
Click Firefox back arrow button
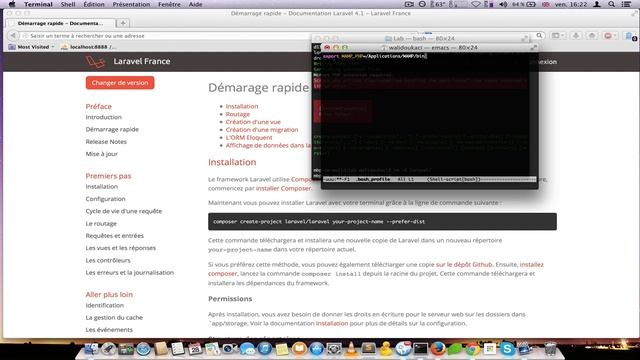pyautogui.click(x=13, y=36)
